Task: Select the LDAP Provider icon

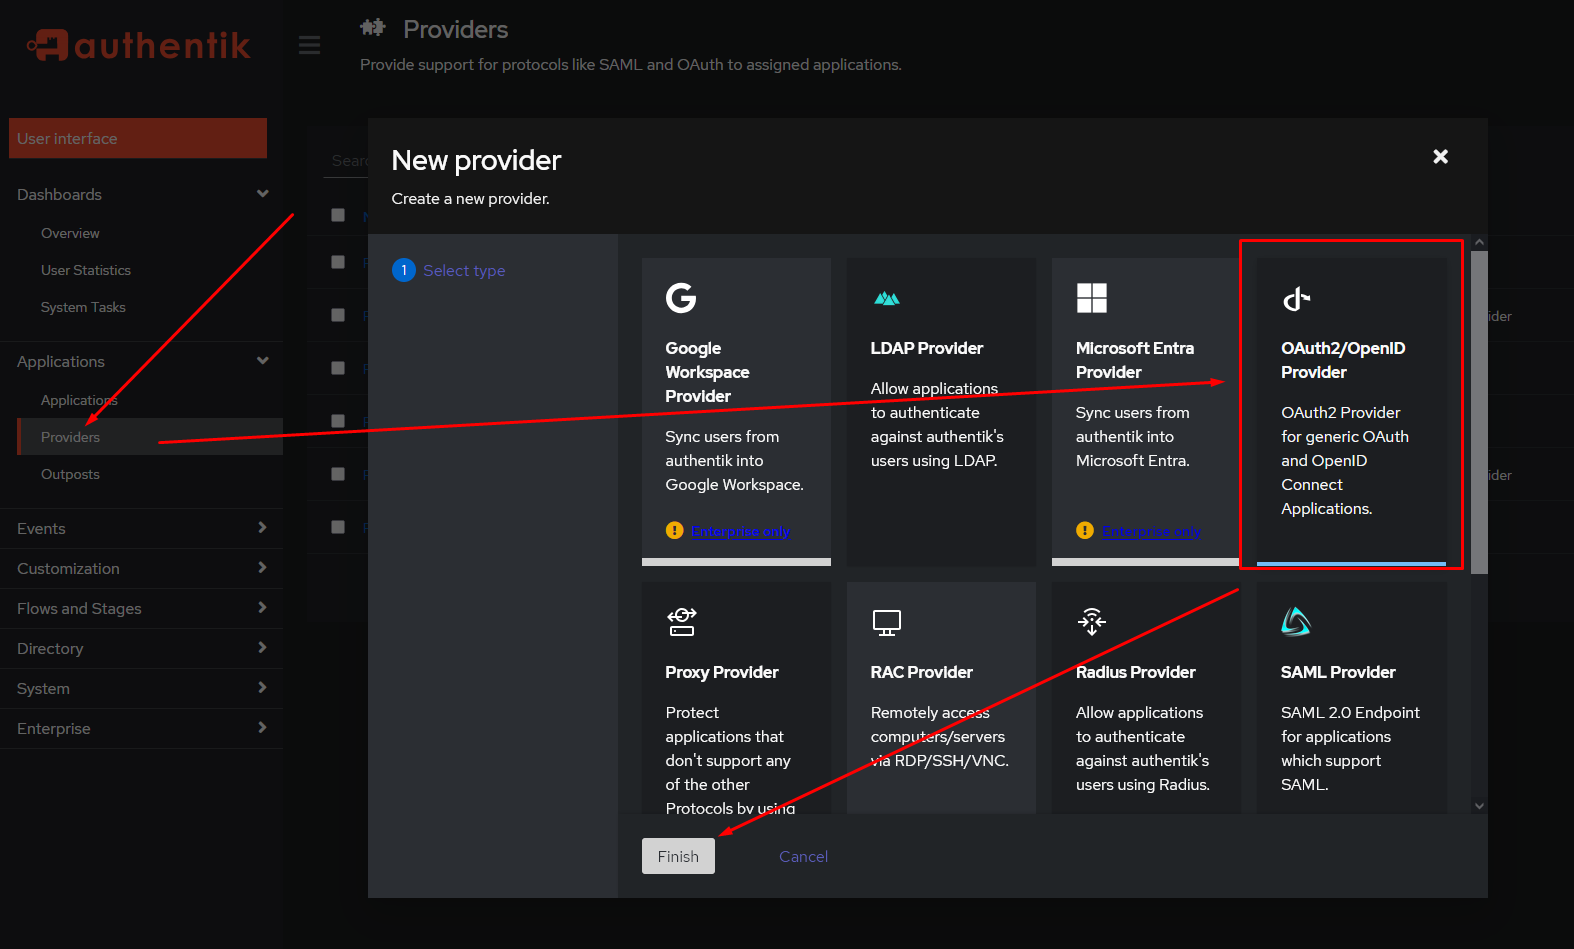Action: click(887, 298)
